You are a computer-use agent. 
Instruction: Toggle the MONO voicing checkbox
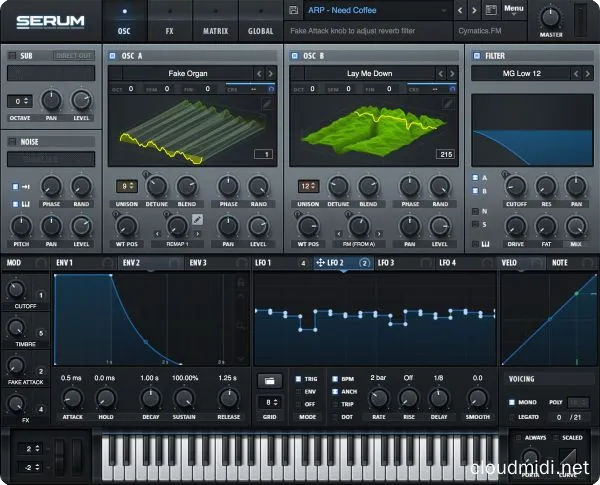pos(512,402)
